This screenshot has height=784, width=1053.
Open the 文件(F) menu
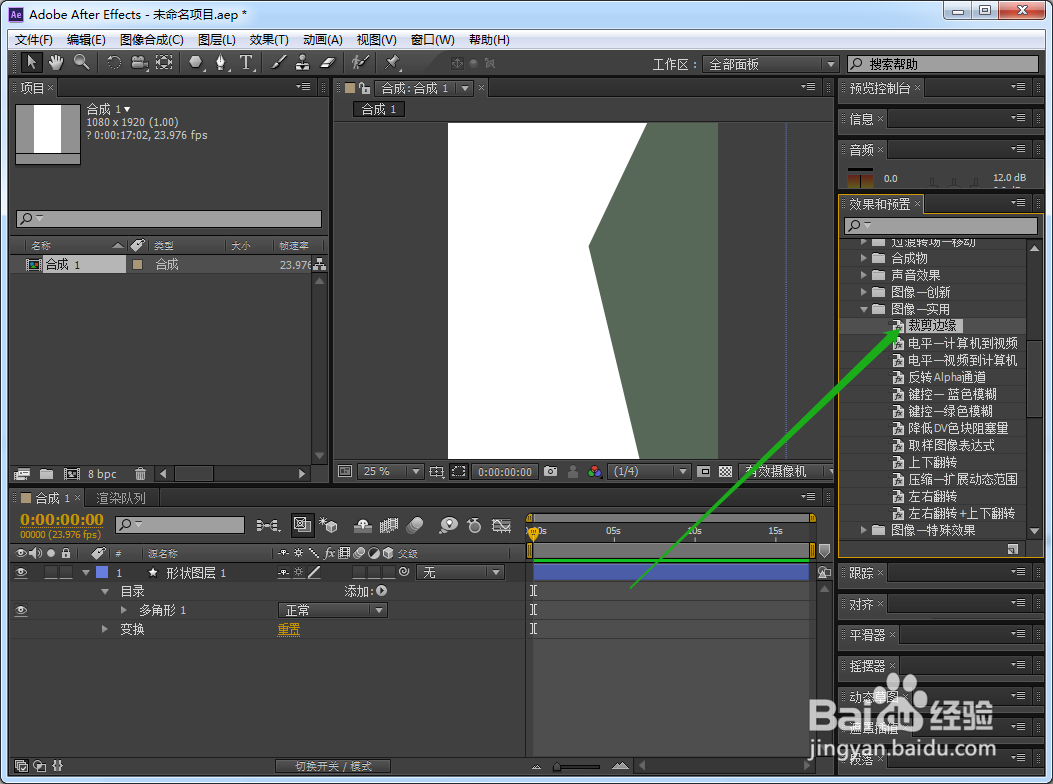point(34,40)
